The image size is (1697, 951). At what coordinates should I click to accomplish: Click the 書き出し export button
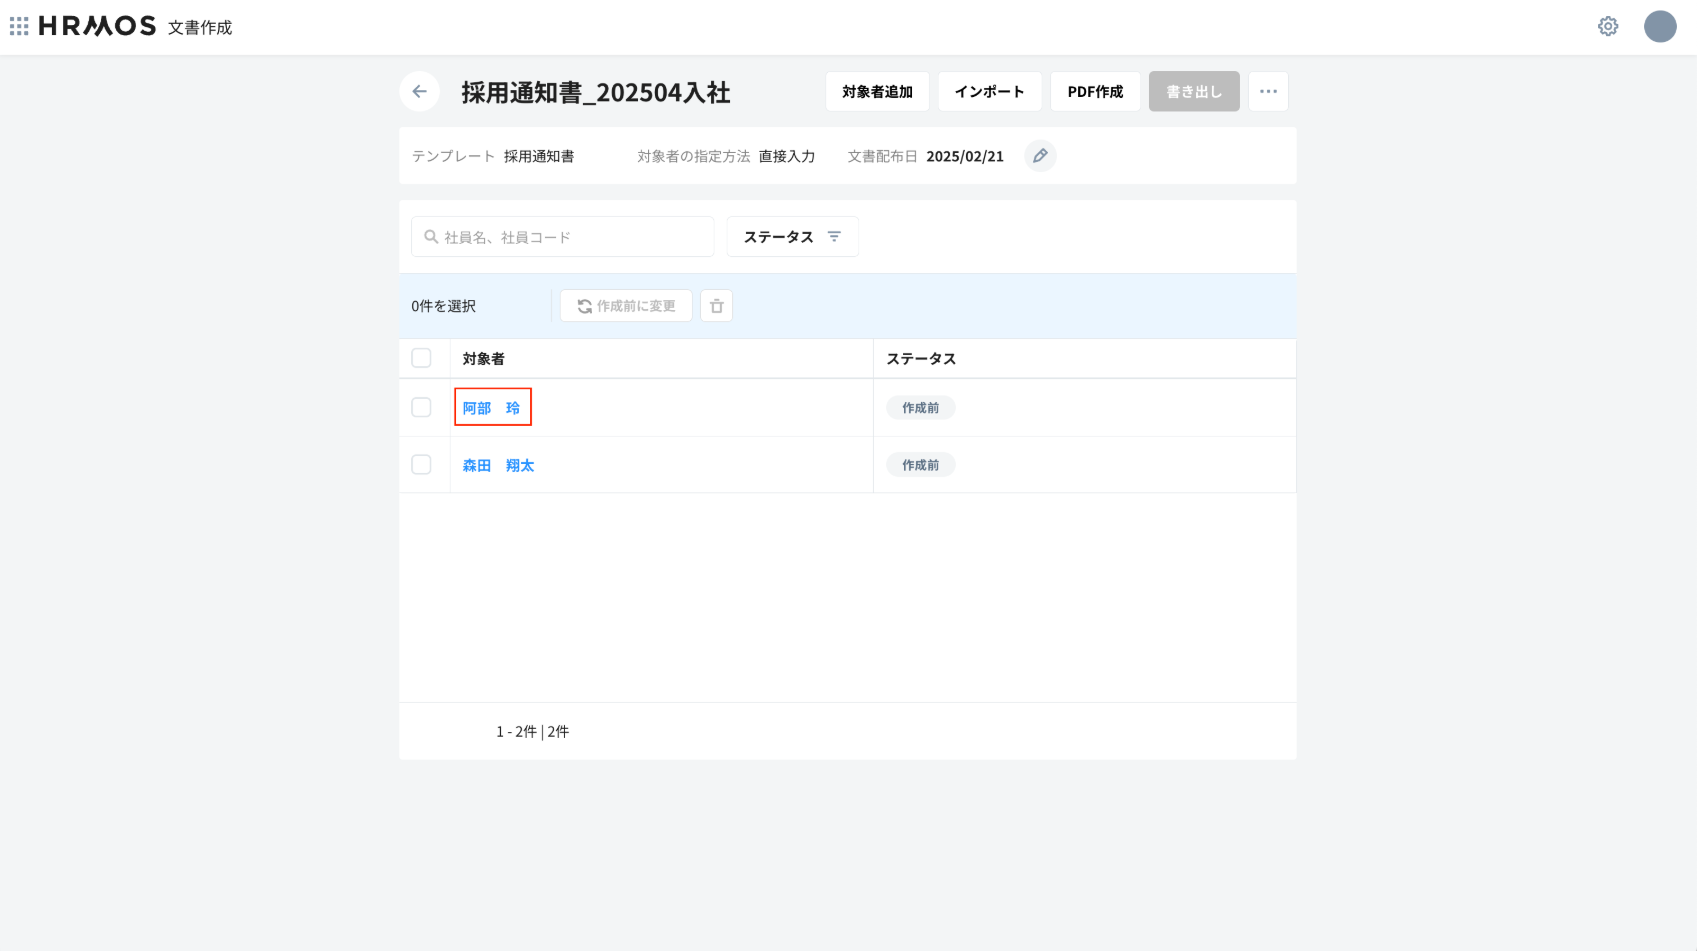(x=1194, y=91)
